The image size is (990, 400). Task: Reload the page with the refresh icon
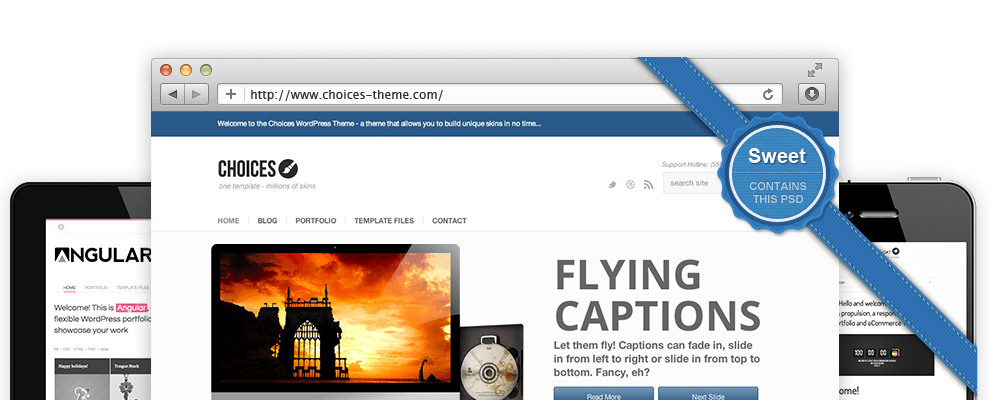pos(768,94)
